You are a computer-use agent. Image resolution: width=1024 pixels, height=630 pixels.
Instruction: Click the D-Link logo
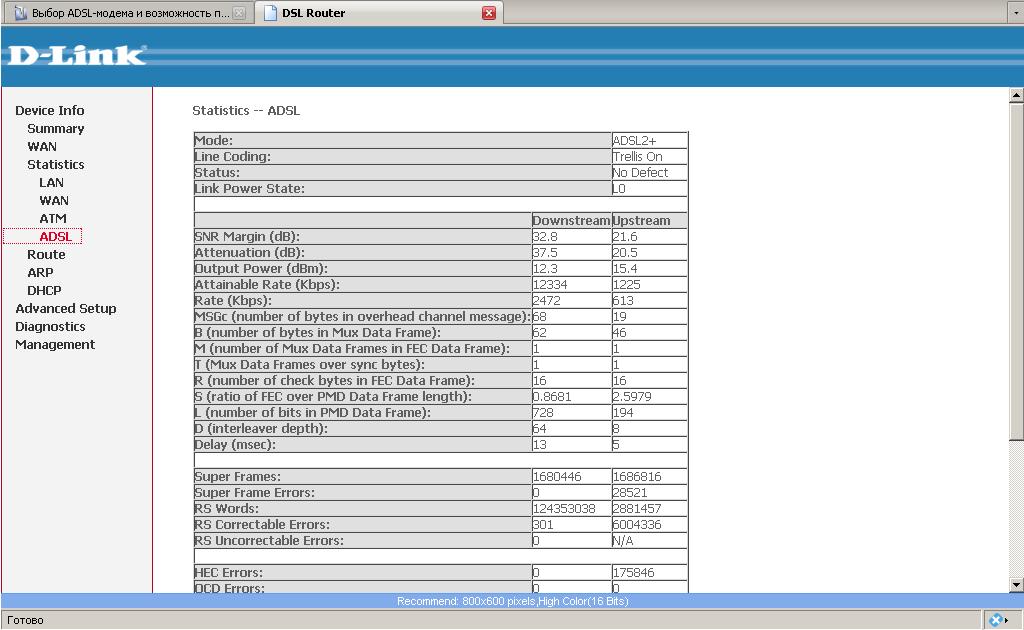76,55
